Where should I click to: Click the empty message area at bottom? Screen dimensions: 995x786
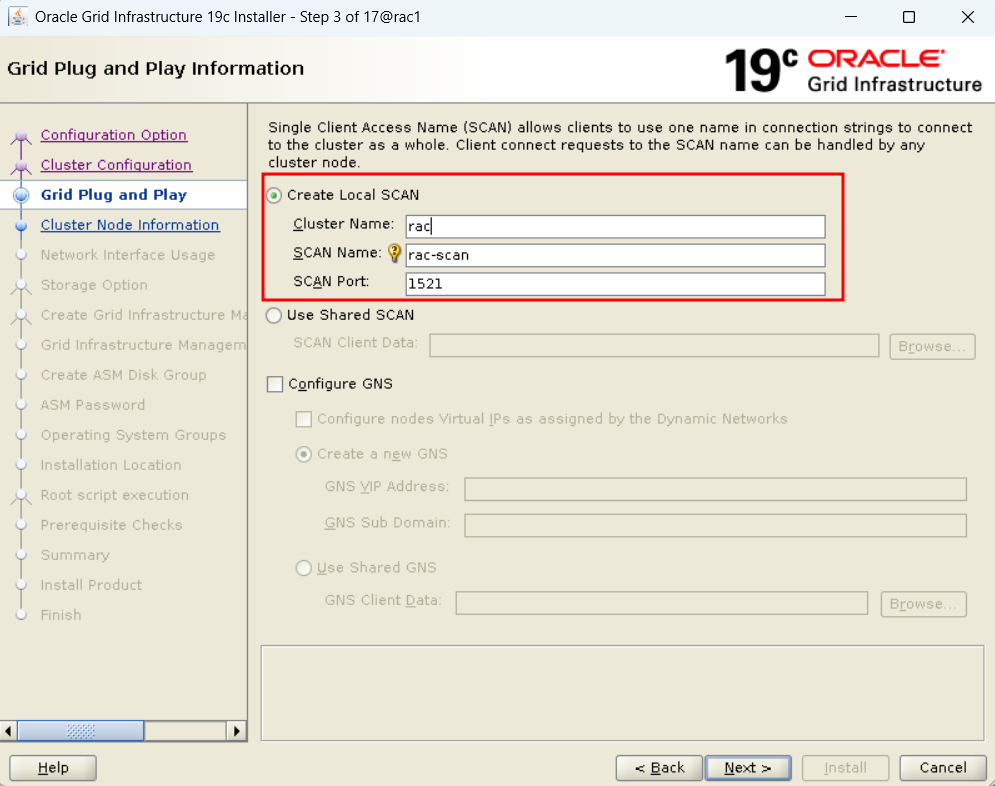point(622,693)
